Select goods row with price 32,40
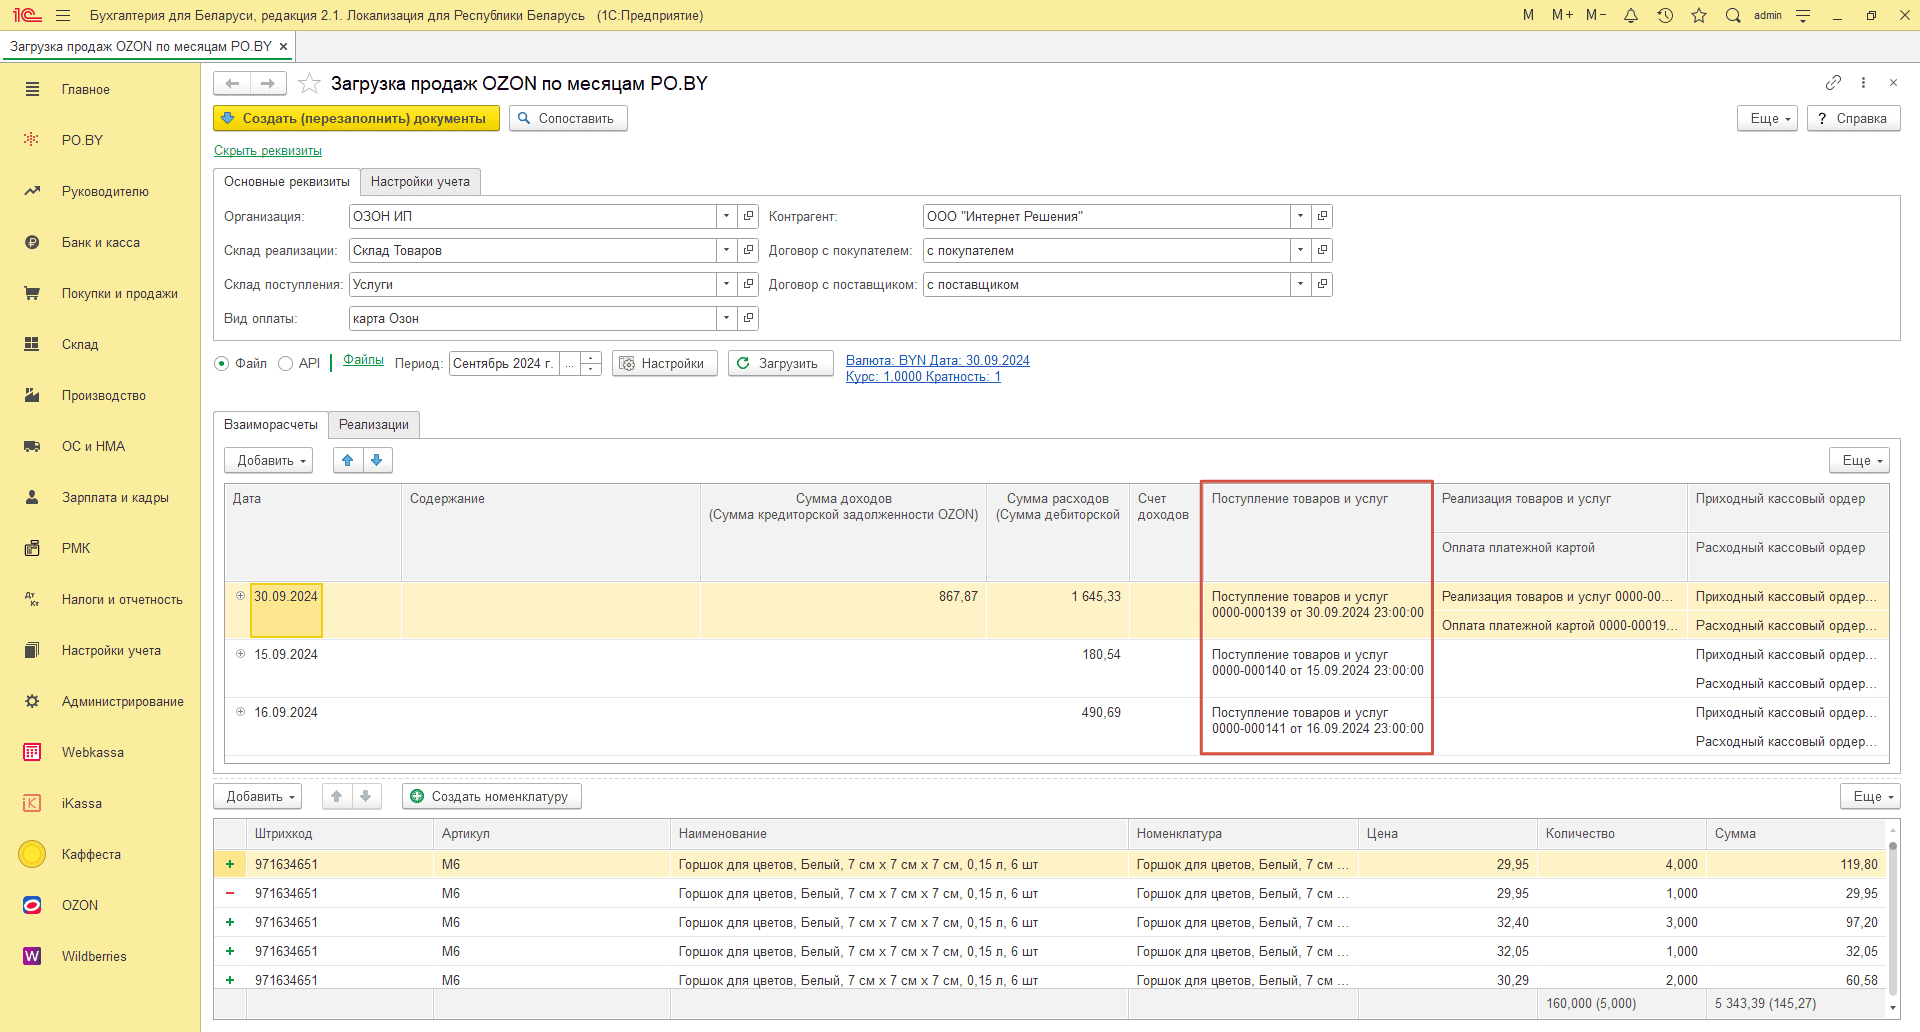The image size is (1920, 1032). pyautogui.click(x=1049, y=922)
